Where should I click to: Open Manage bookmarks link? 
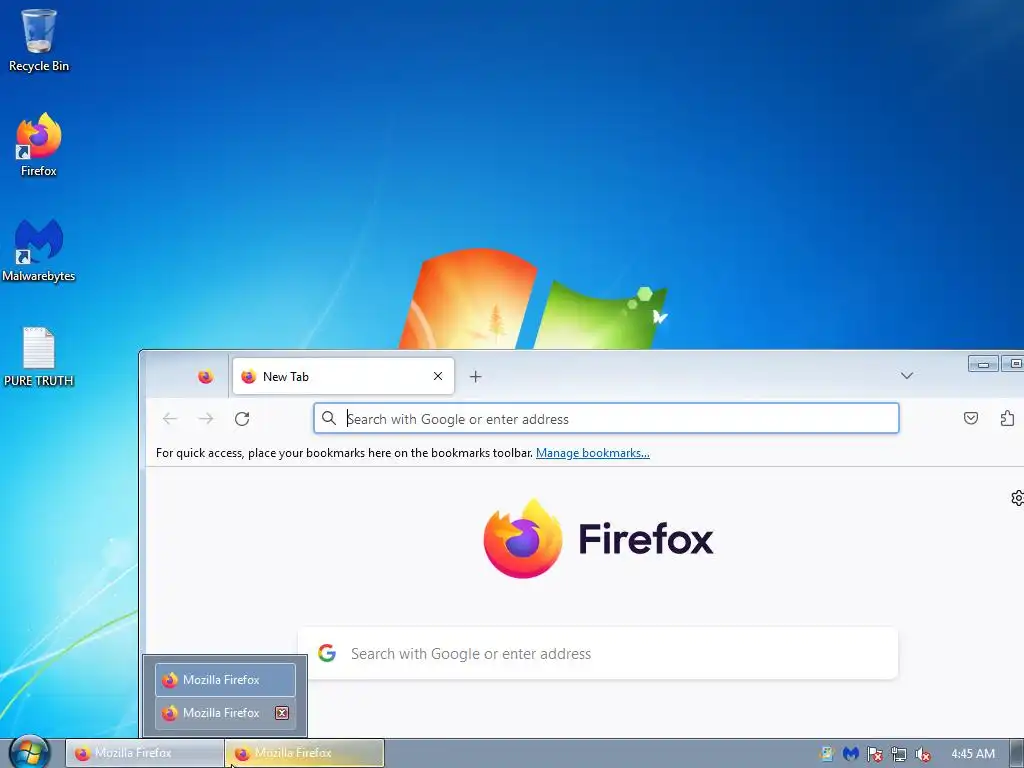(592, 453)
